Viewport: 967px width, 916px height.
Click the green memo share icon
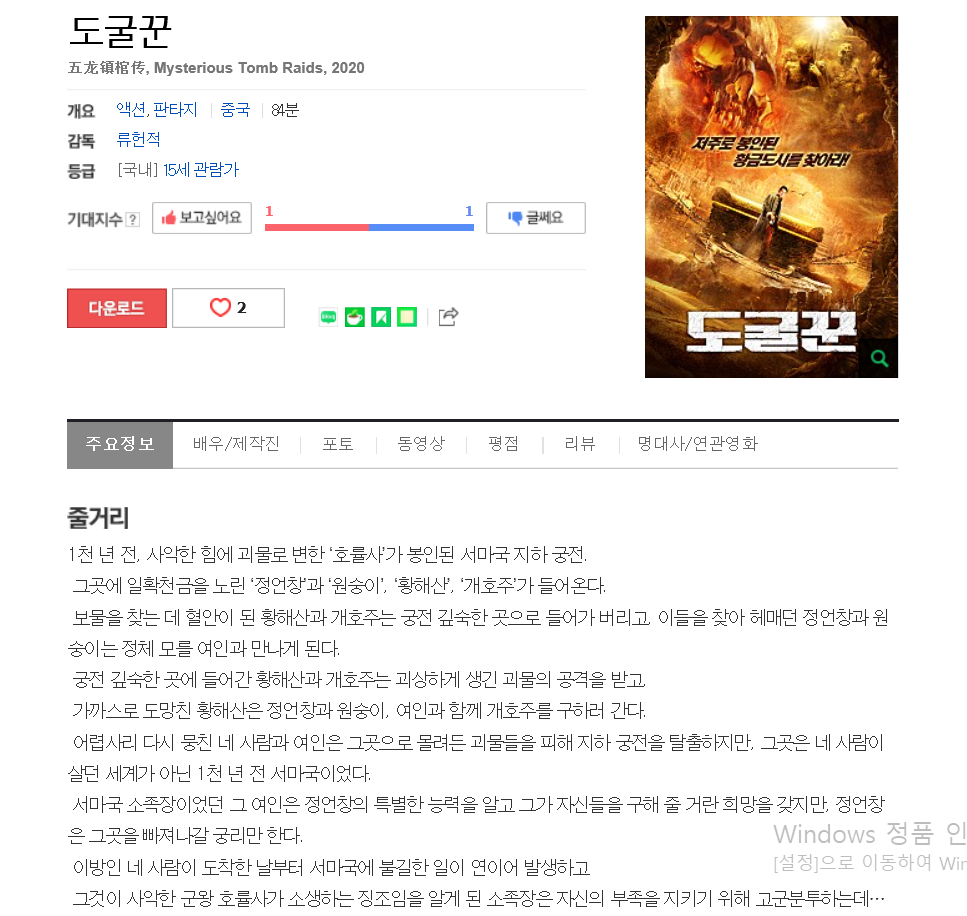click(x=407, y=317)
